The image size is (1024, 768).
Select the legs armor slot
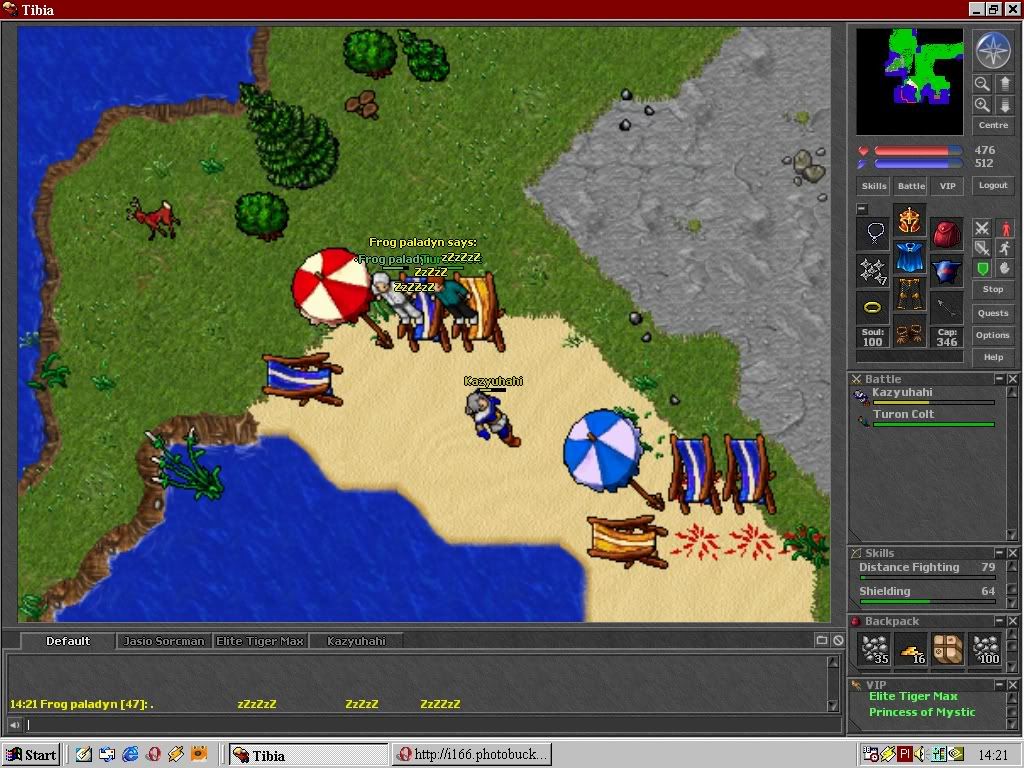point(909,294)
